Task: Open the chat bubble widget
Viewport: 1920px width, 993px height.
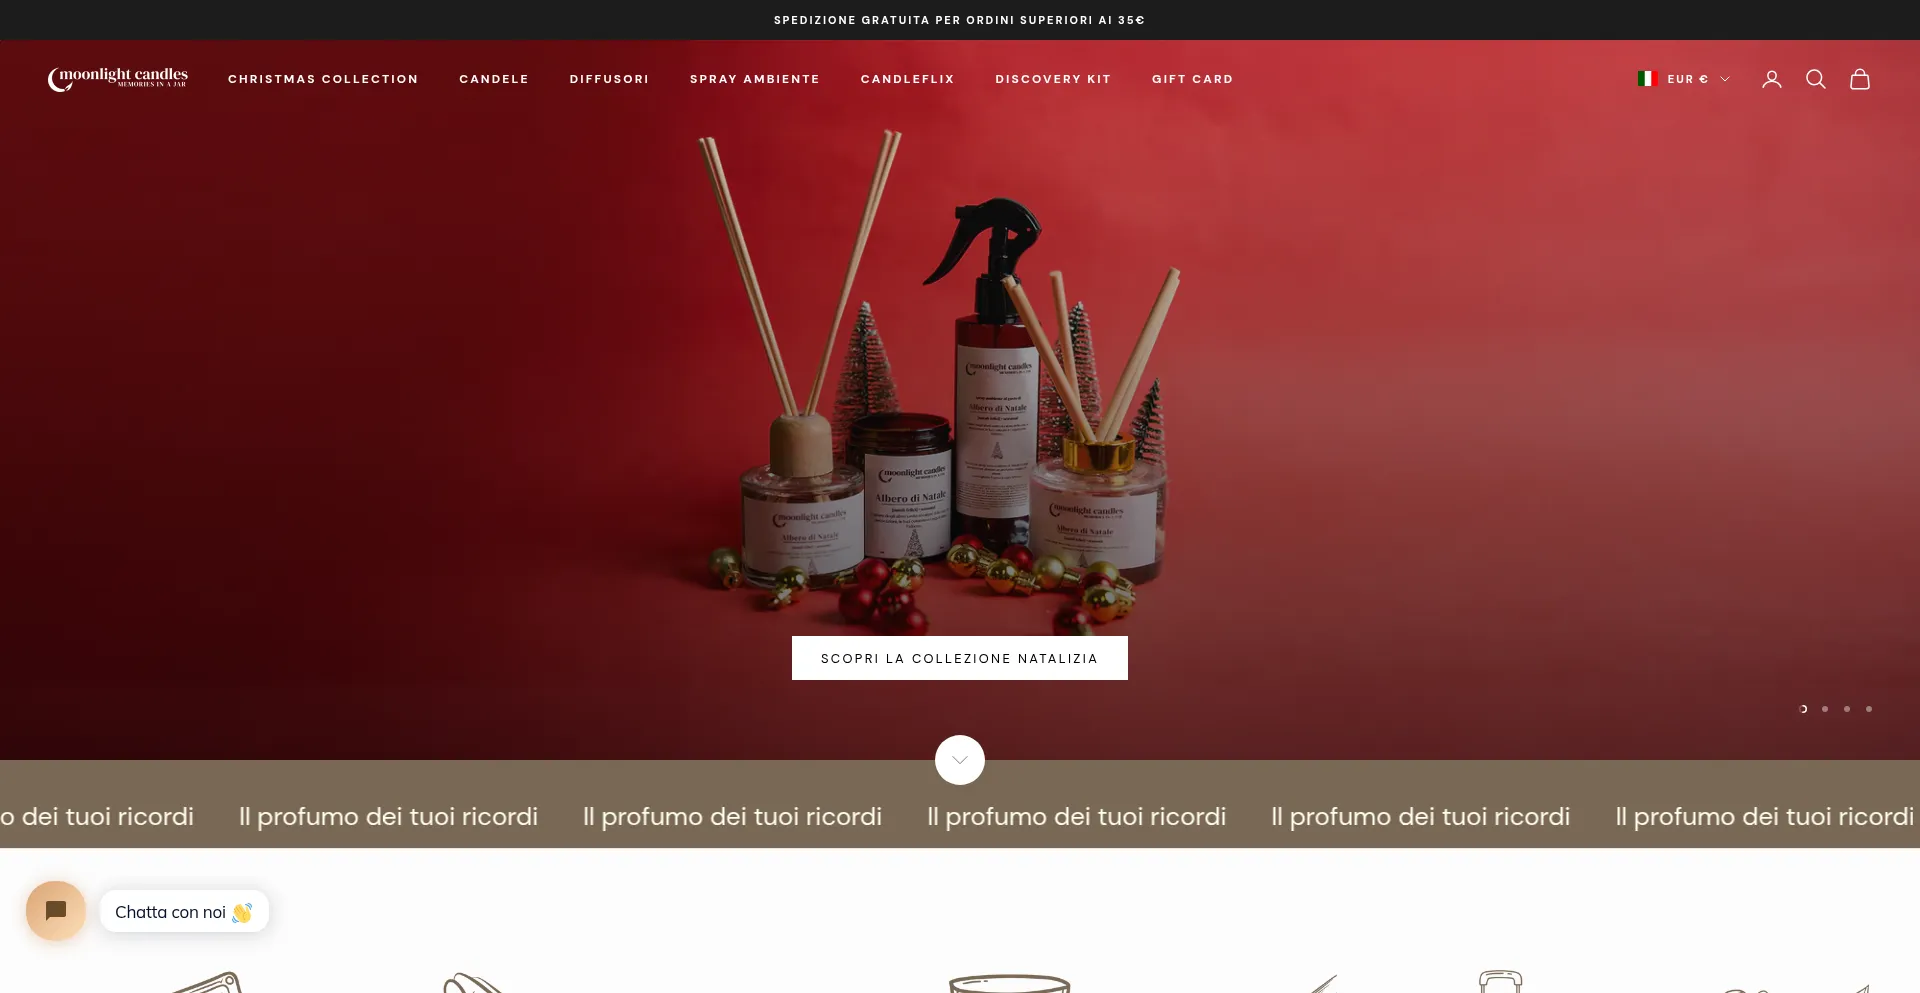Action: [x=56, y=910]
